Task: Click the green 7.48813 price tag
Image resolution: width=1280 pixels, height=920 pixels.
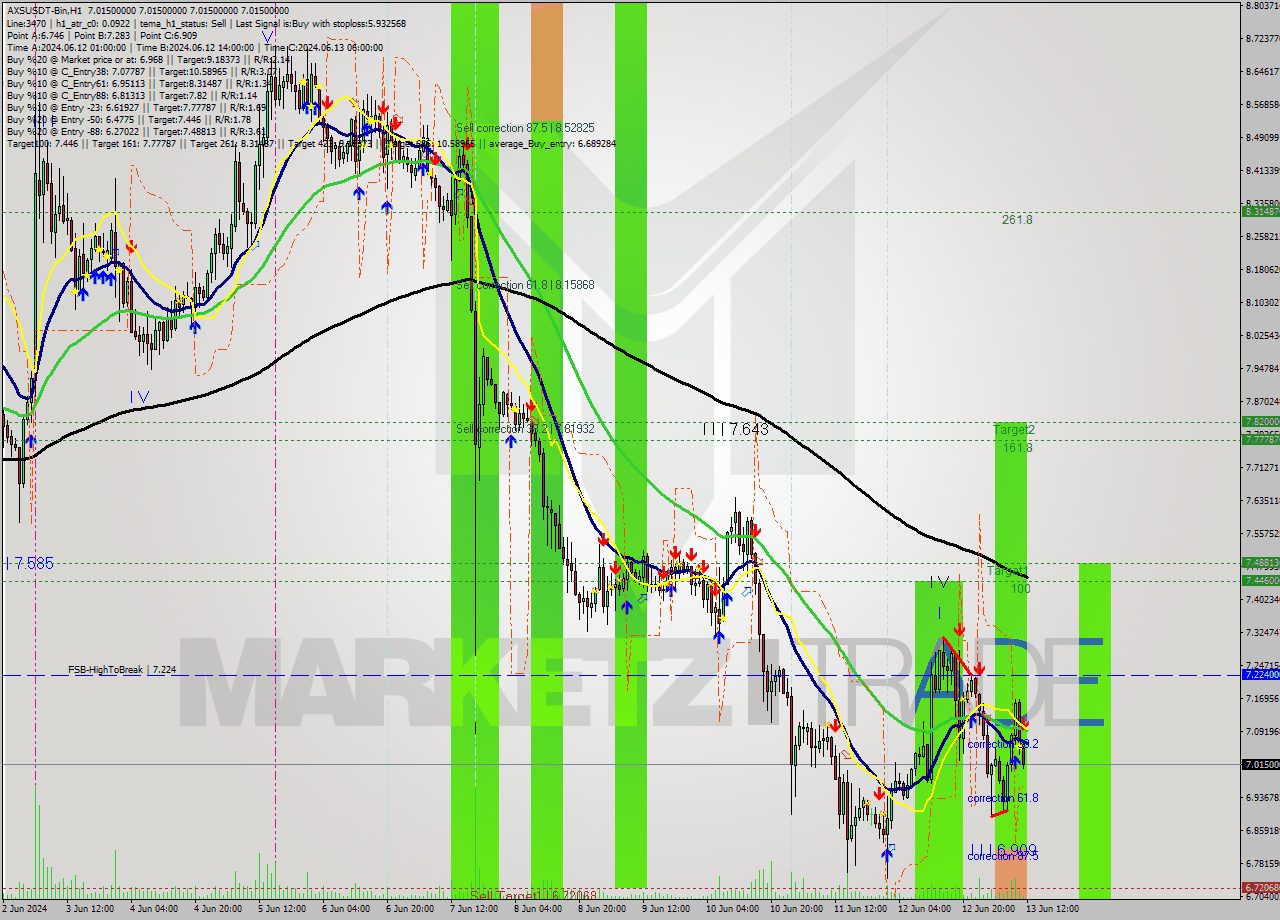Action: coord(1259,562)
